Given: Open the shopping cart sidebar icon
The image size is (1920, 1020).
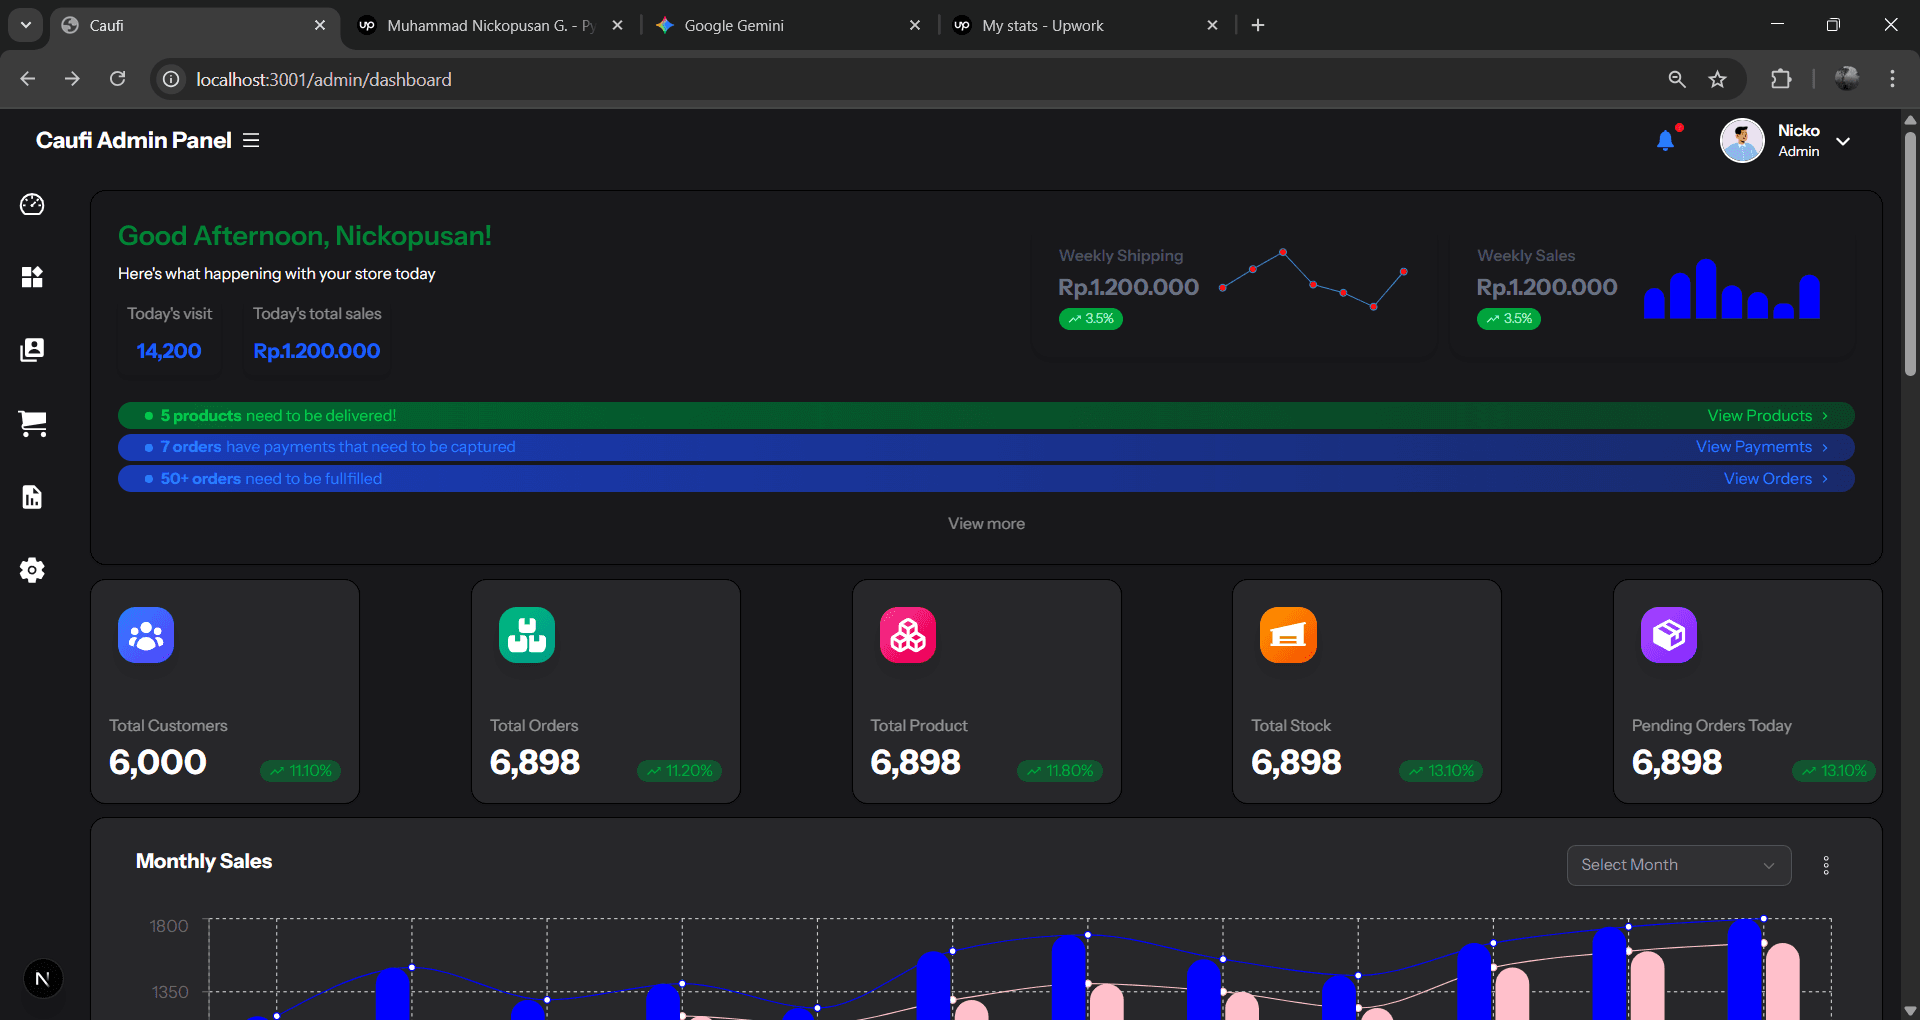Looking at the screenshot, I should click(x=32, y=424).
